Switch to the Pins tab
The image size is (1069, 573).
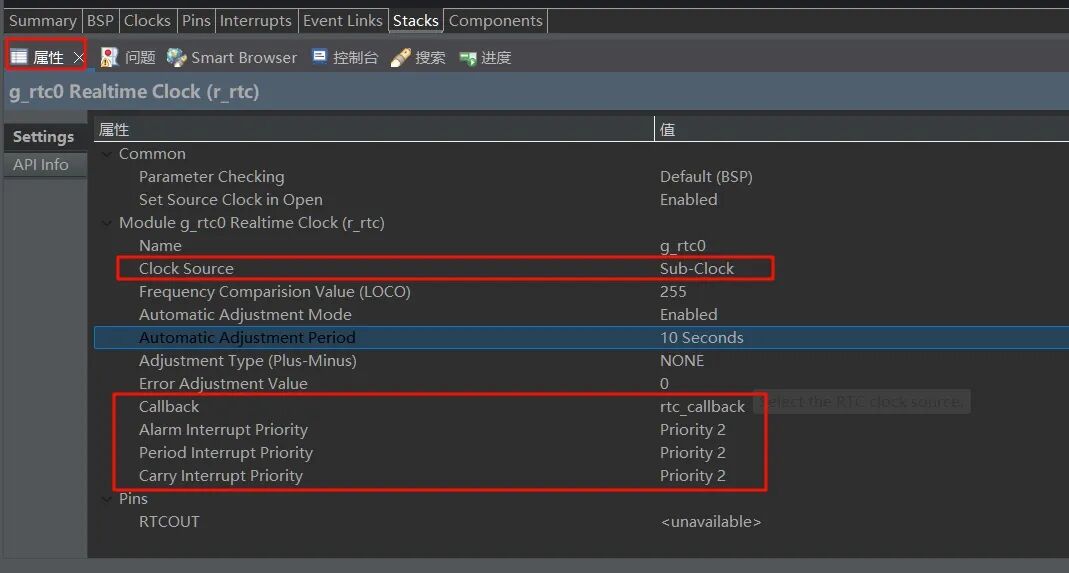196,20
